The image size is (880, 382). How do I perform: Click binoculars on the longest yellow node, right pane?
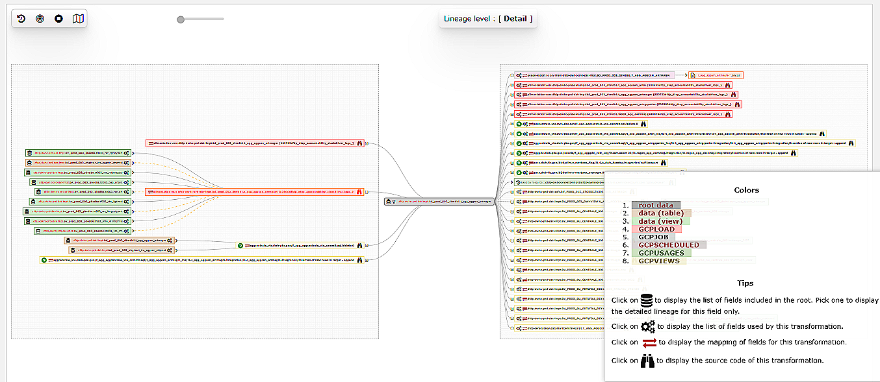(x=851, y=144)
